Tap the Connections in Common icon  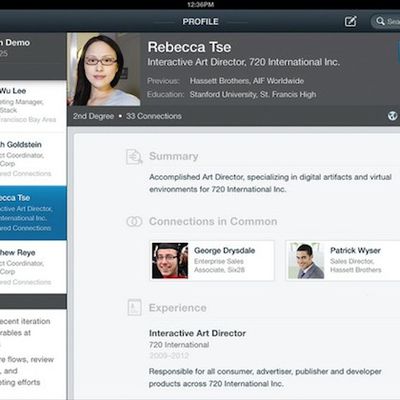[134, 221]
